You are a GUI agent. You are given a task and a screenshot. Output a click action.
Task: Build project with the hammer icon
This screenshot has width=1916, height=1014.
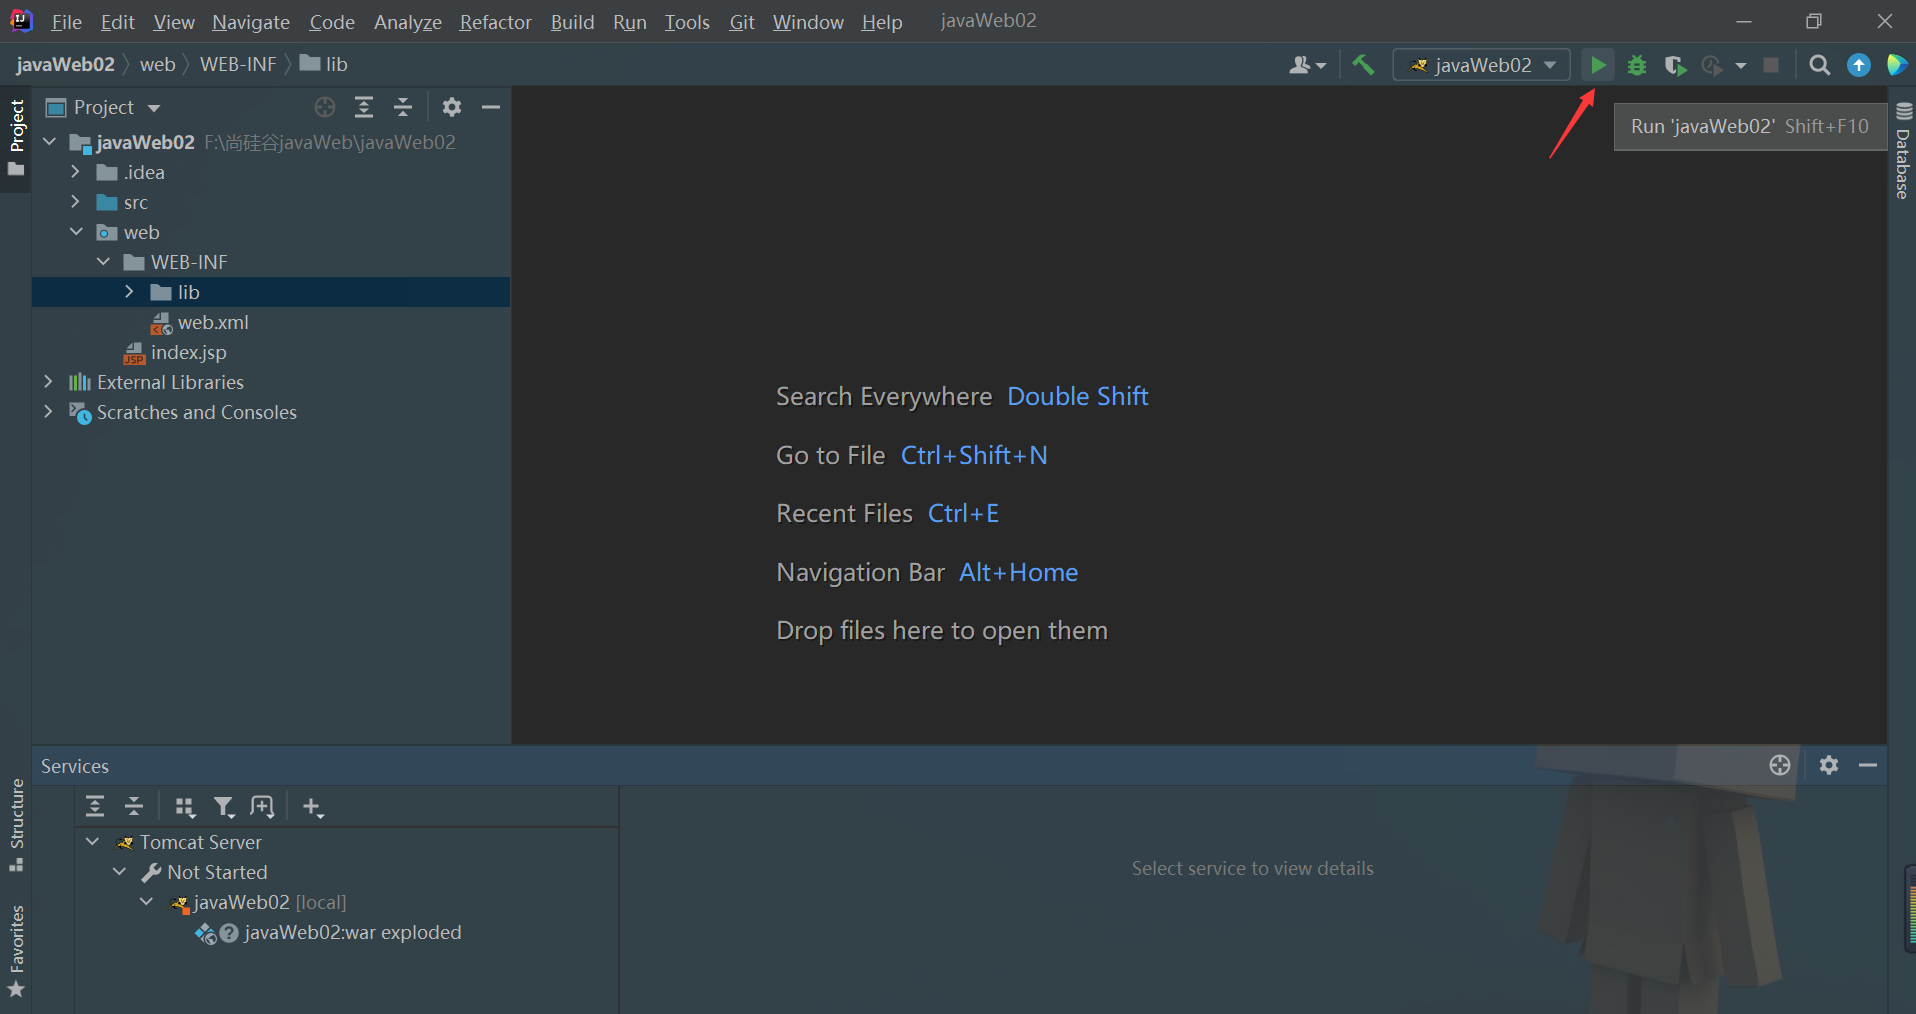1363,65
